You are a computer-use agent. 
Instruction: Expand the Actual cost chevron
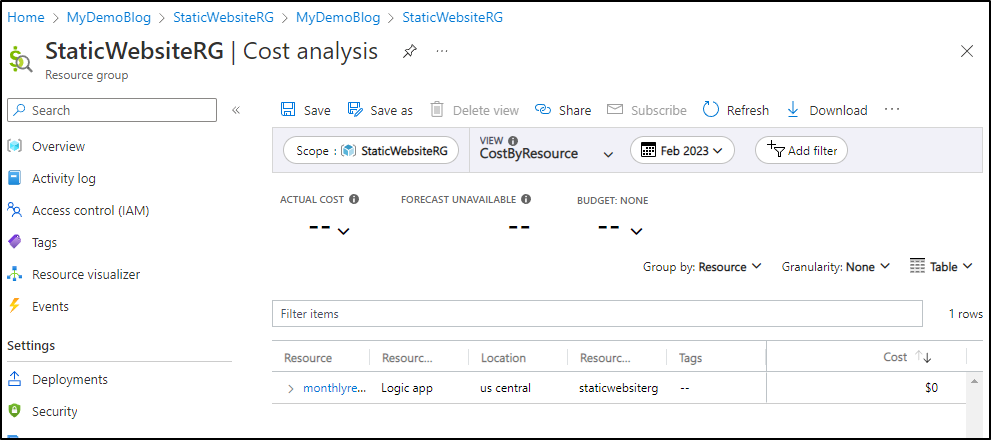click(343, 232)
